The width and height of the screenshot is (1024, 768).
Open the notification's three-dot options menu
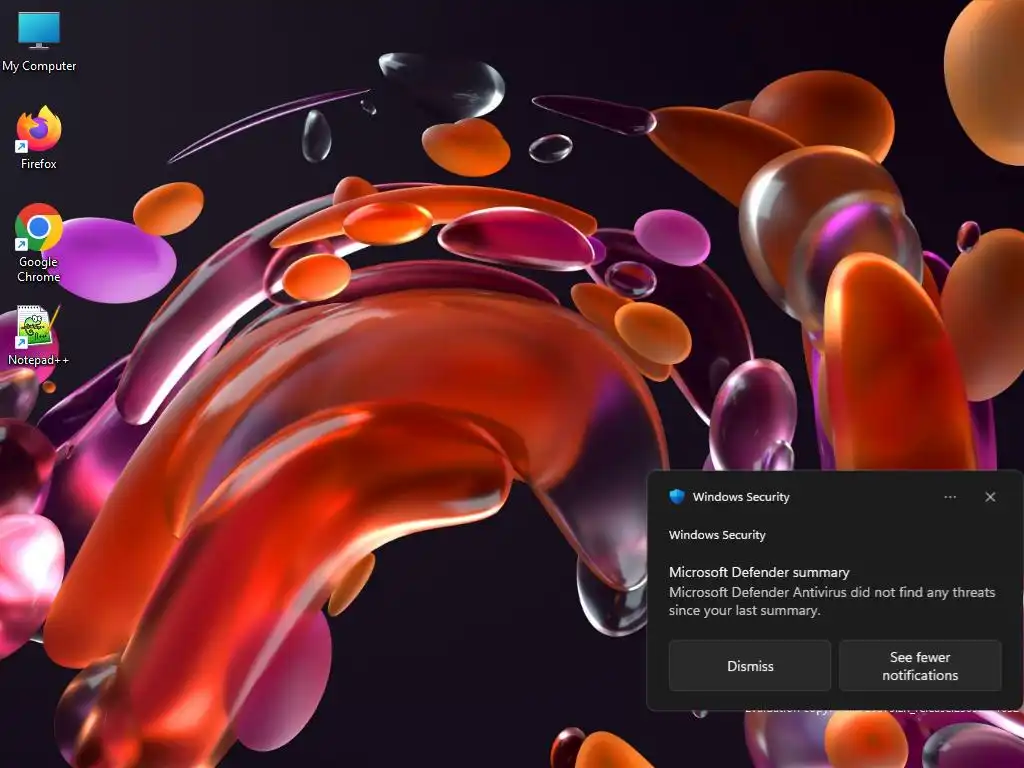point(950,497)
